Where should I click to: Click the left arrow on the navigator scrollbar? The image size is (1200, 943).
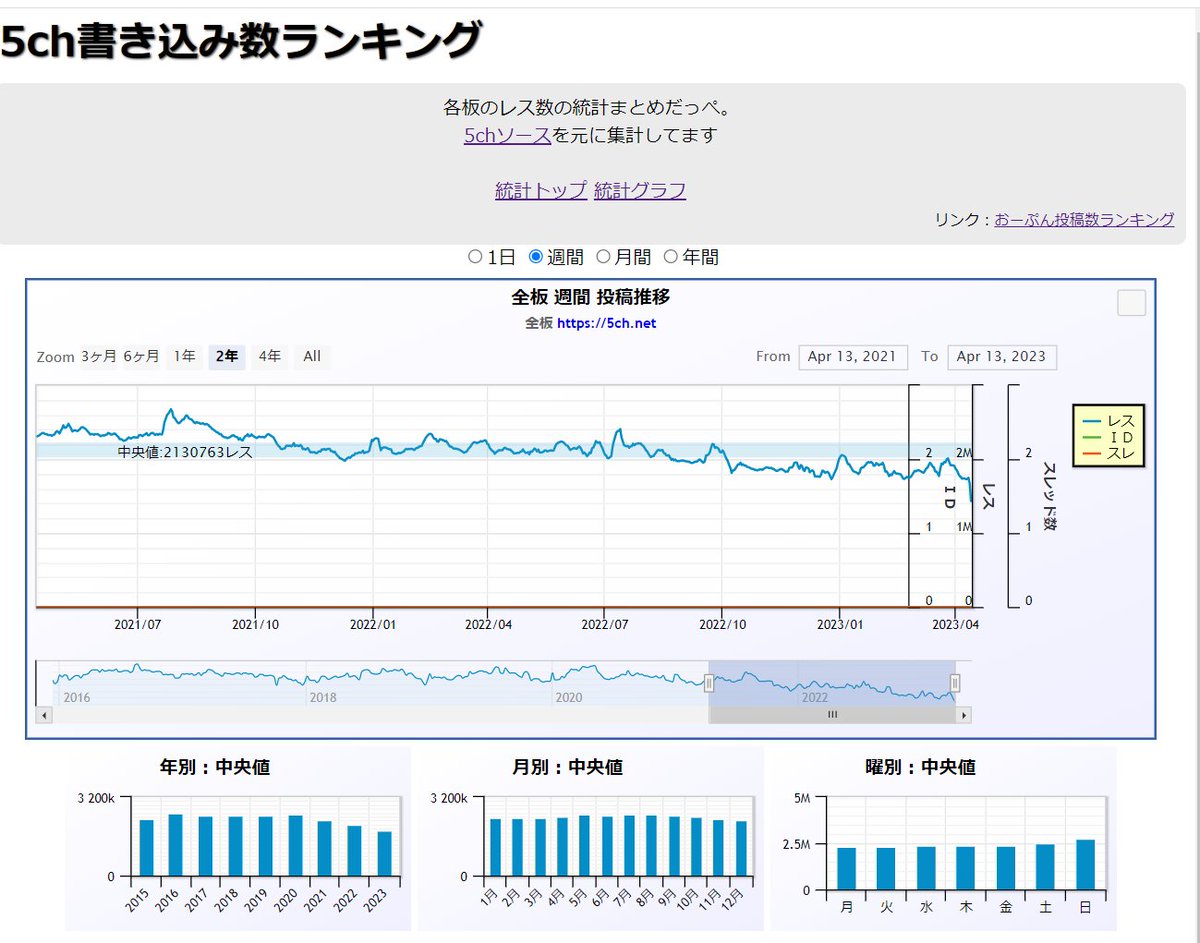[x=42, y=715]
